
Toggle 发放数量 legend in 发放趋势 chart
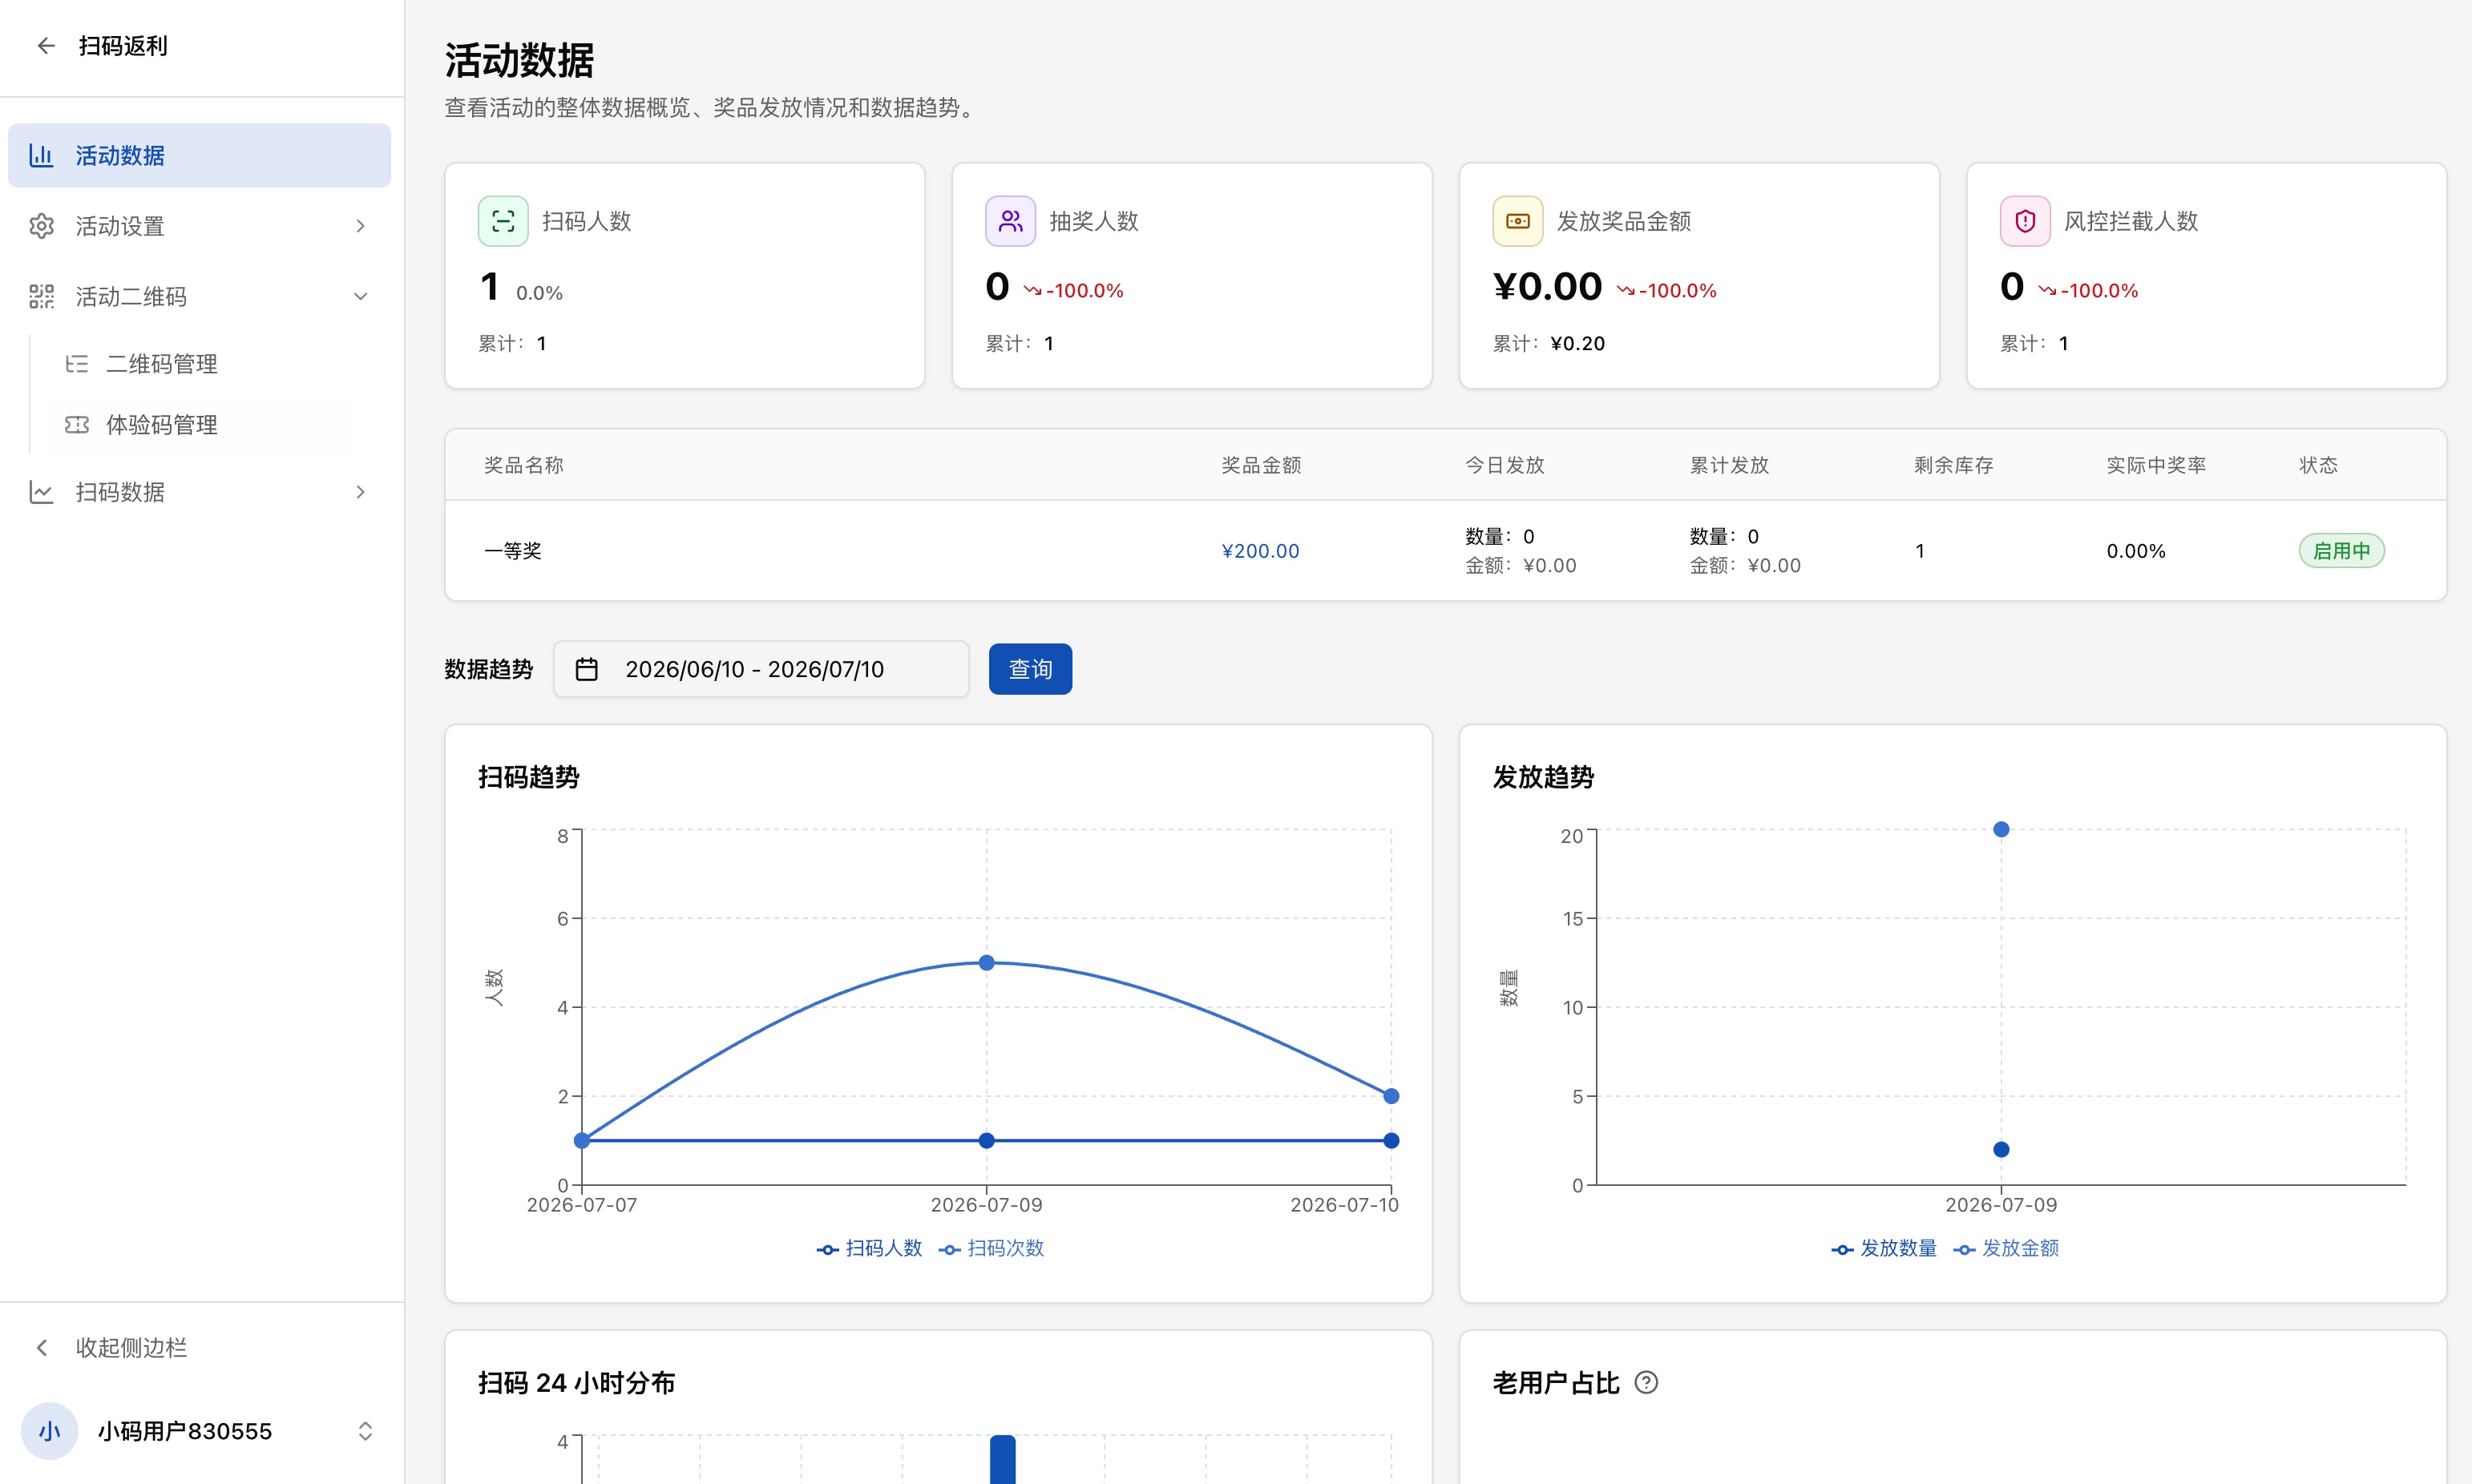point(1884,1248)
